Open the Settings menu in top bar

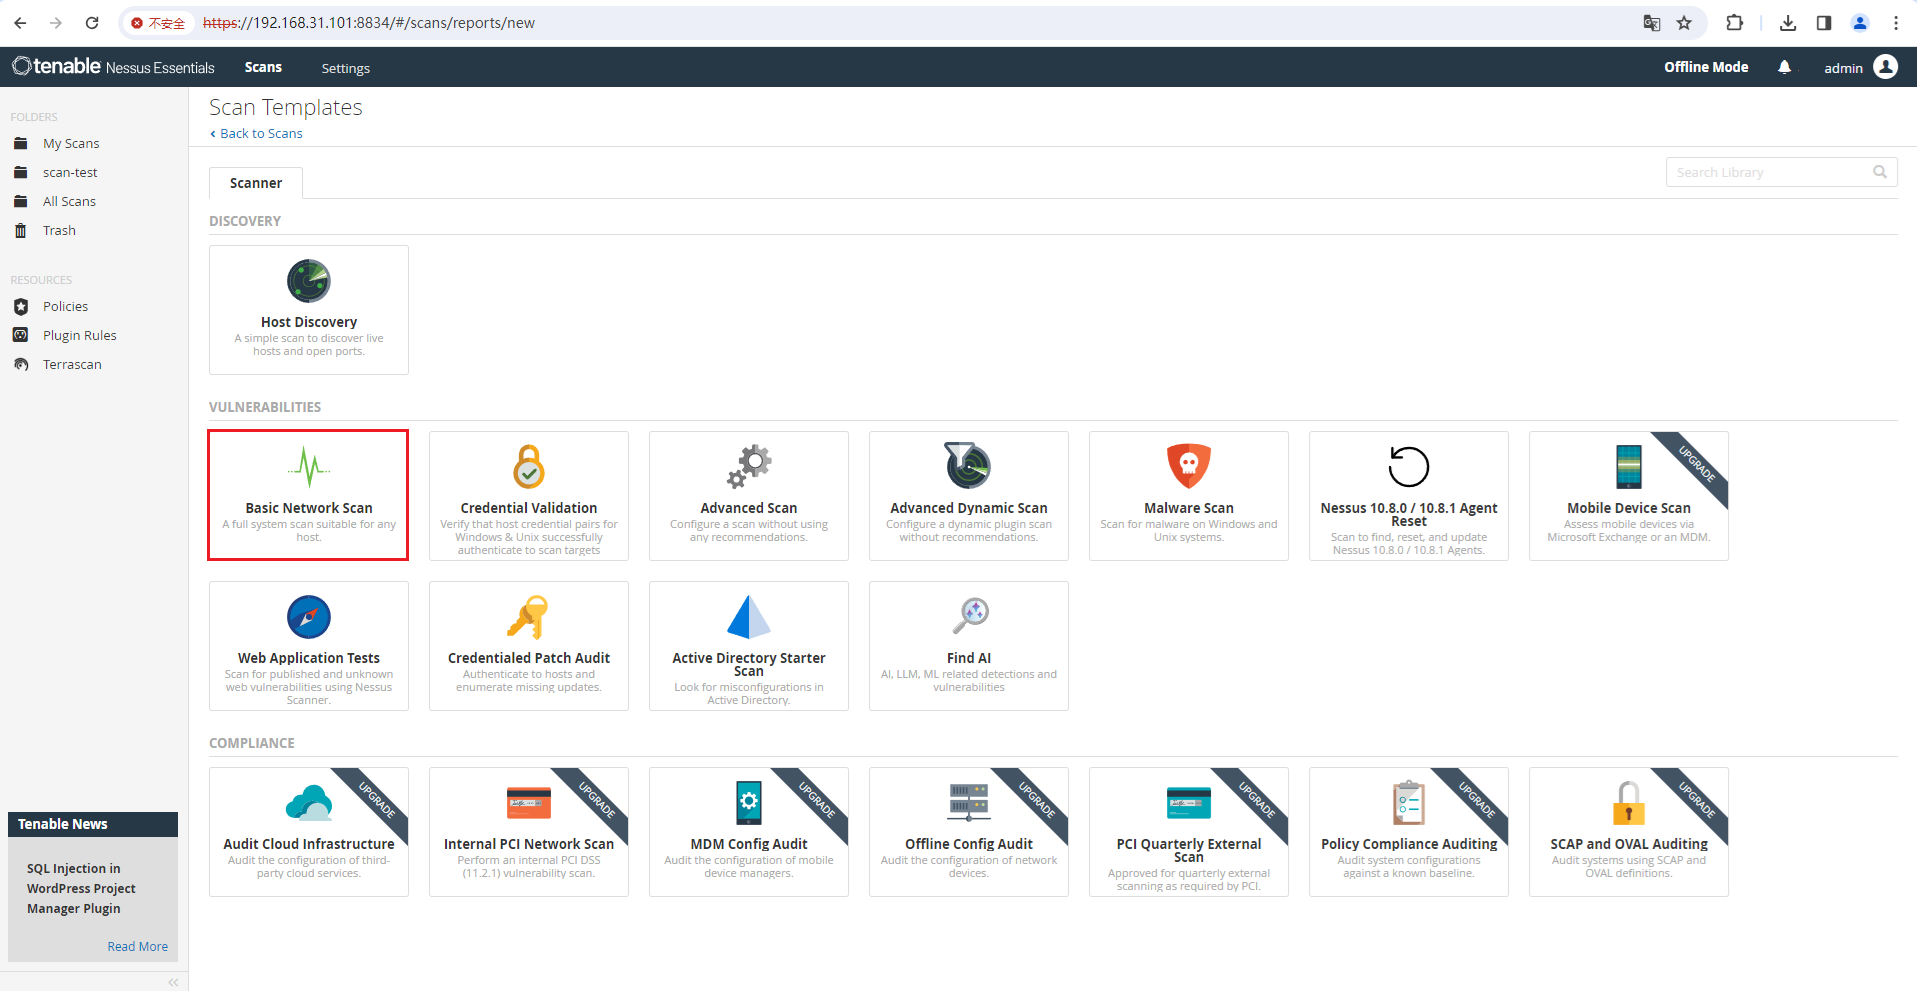click(x=345, y=68)
